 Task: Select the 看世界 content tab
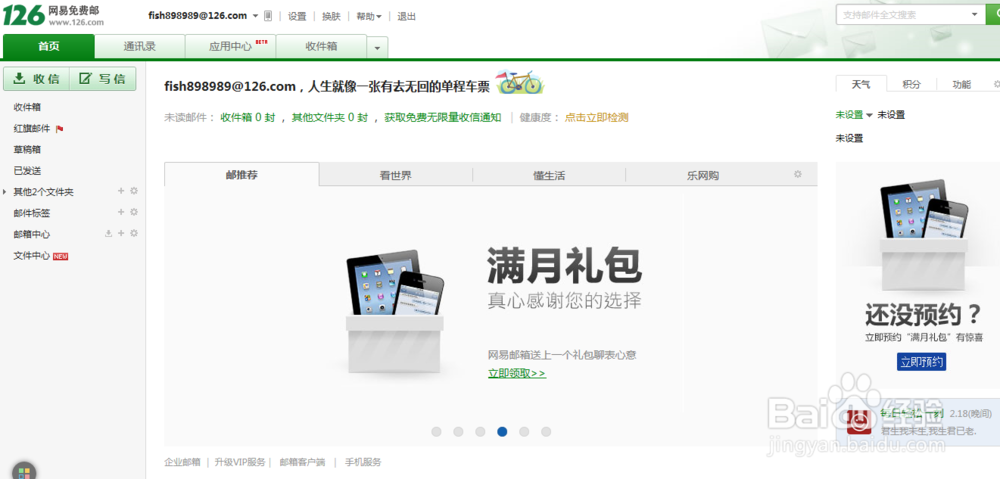(x=395, y=175)
